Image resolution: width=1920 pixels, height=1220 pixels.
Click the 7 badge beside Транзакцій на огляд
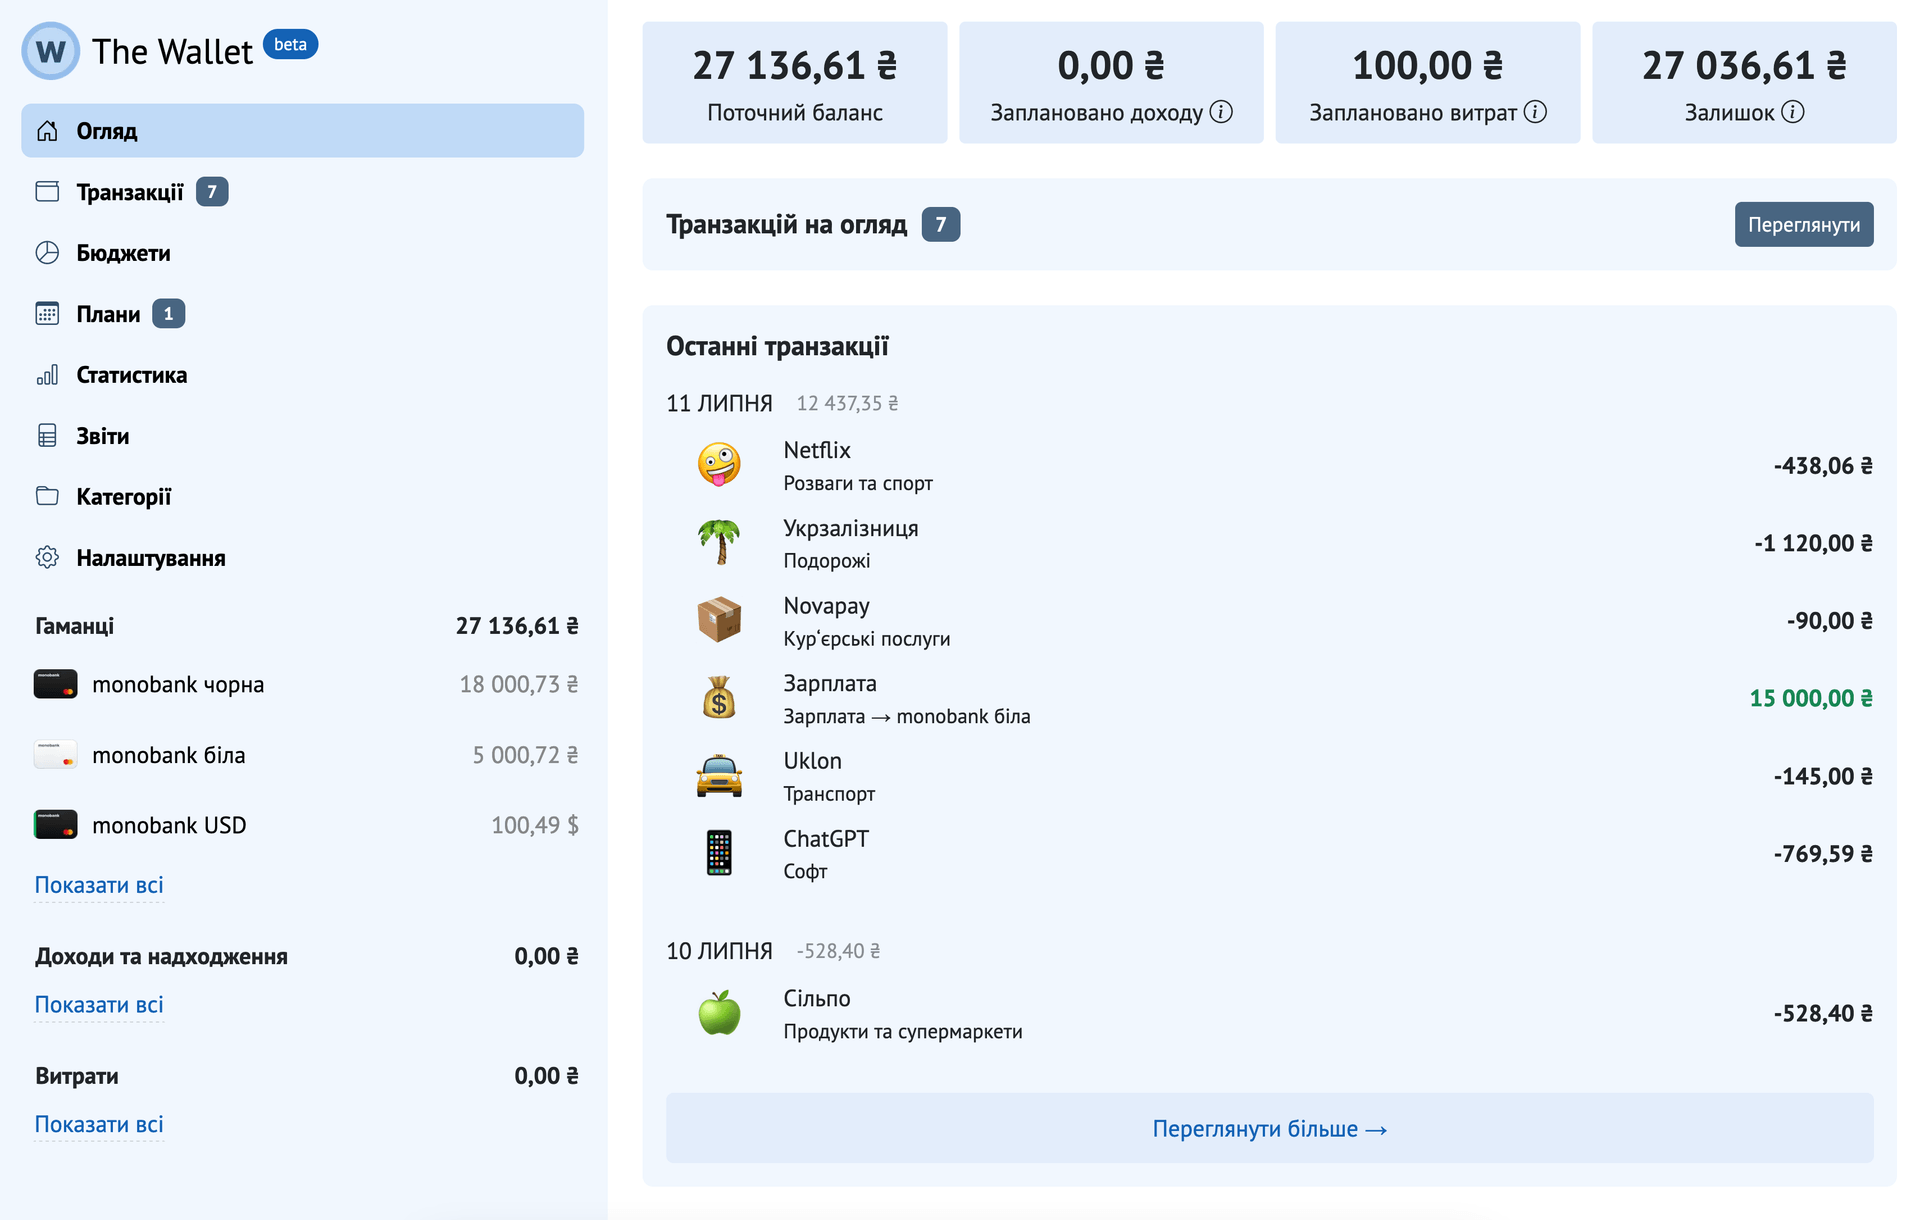[x=941, y=225]
